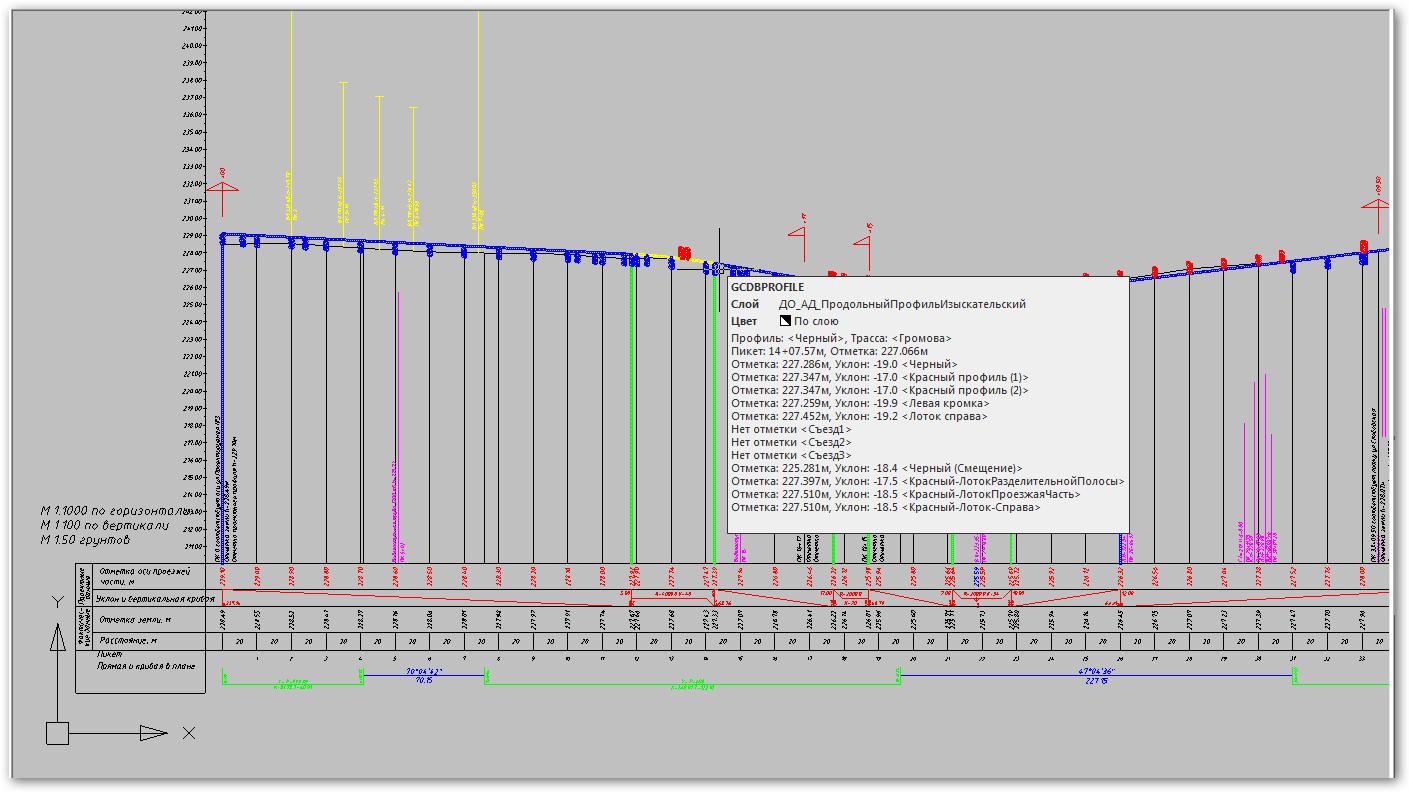Click the crosshair pickbox on the profile line
The height and width of the screenshot is (792, 1409).
[x=718, y=269]
